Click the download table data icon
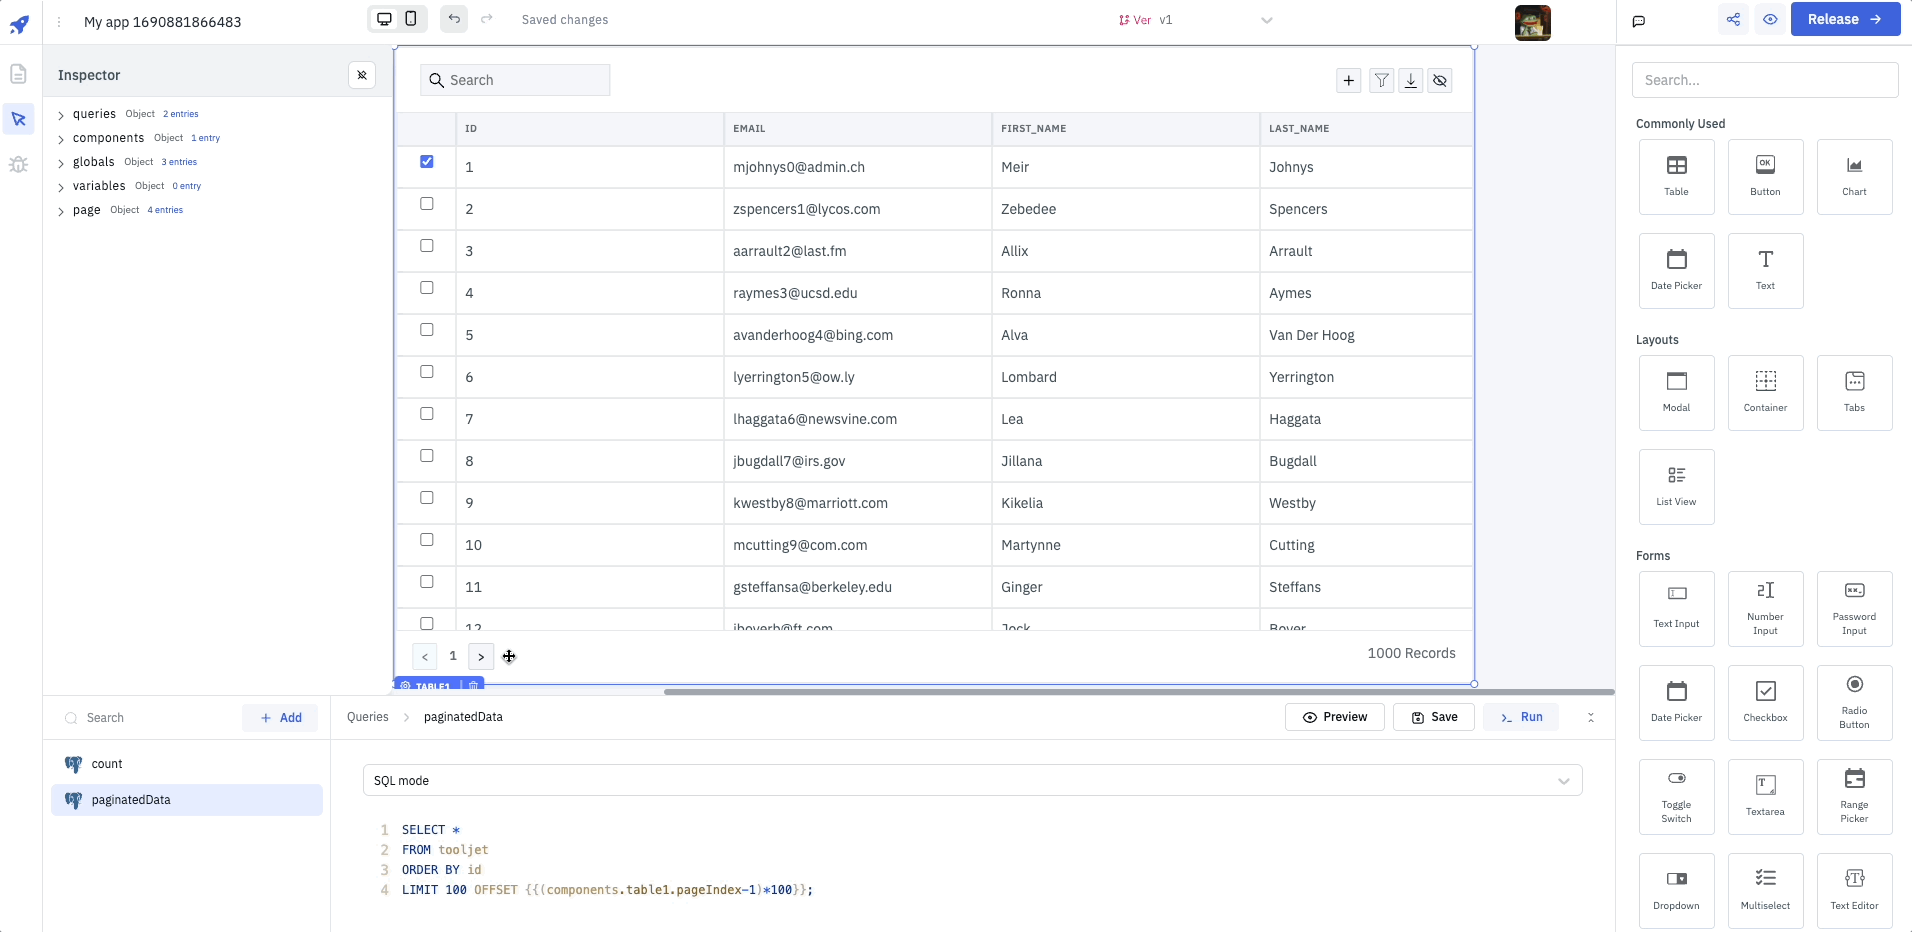This screenshot has width=1912, height=932. pyautogui.click(x=1410, y=81)
